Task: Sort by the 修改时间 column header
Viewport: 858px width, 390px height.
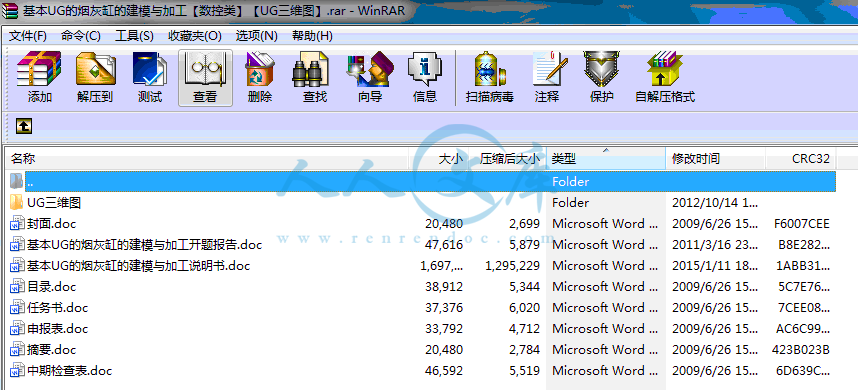Action: [715, 159]
